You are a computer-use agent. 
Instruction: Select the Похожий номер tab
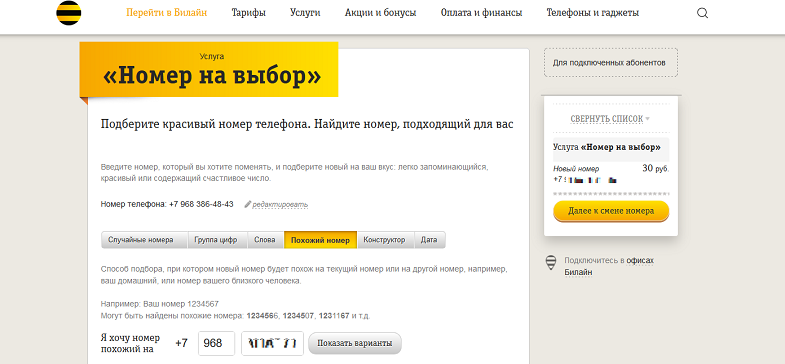coord(320,240)
